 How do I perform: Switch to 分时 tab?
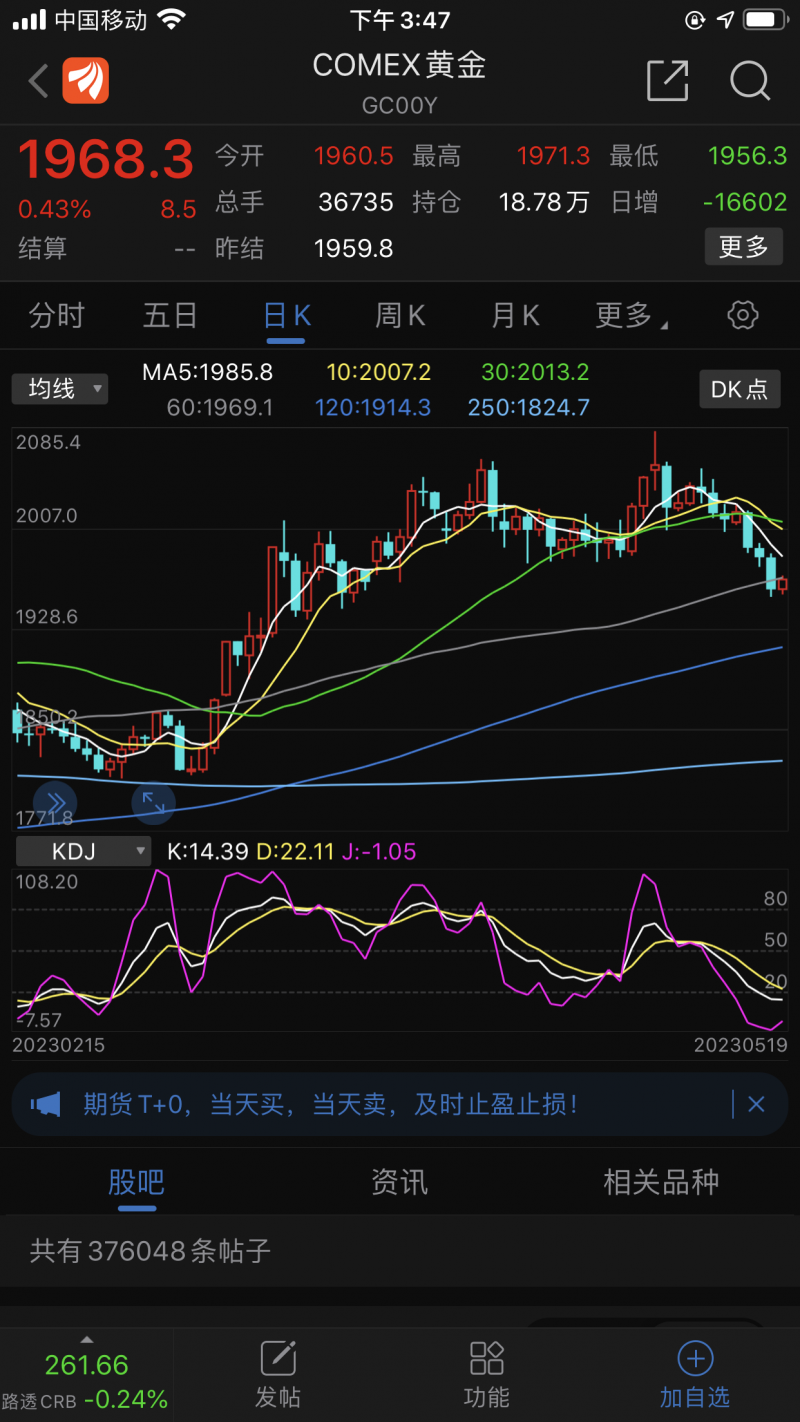point(57,316)
